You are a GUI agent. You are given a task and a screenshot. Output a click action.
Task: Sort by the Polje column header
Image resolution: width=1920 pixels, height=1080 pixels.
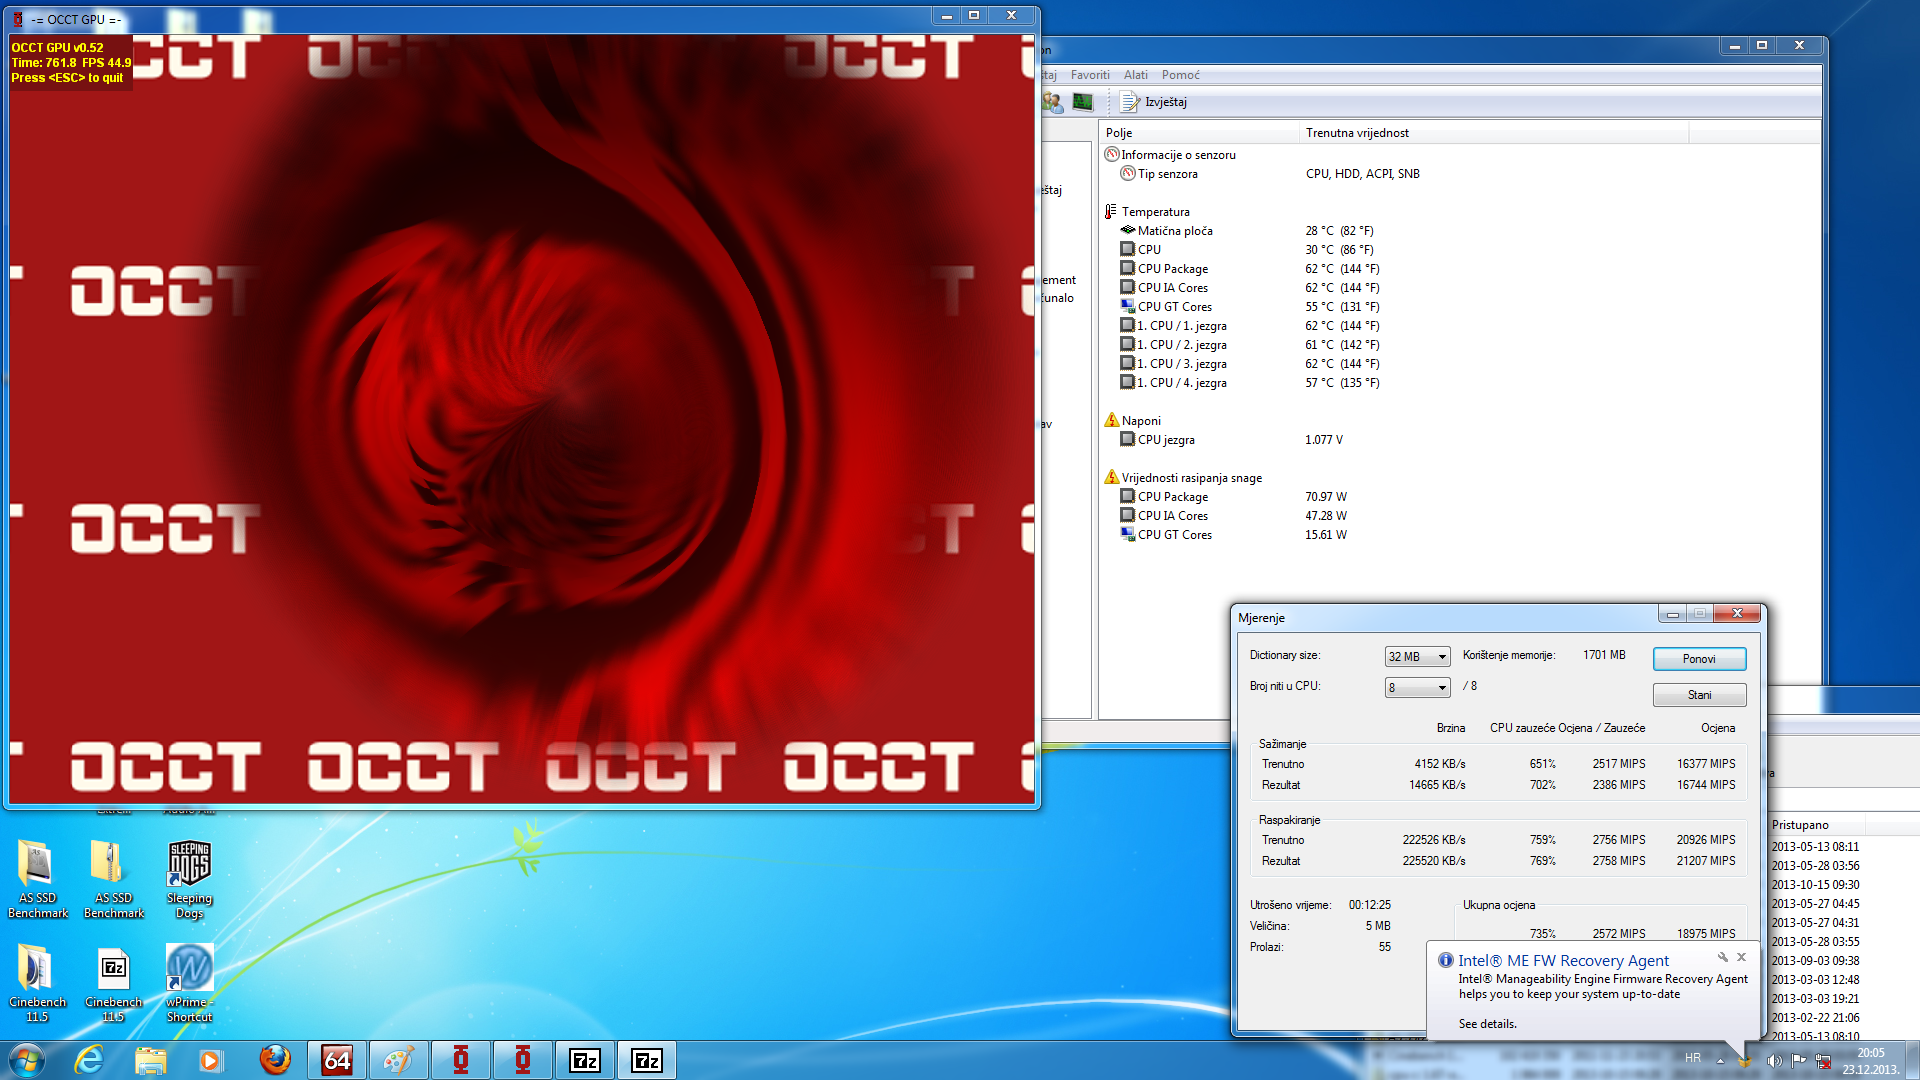1199,133
